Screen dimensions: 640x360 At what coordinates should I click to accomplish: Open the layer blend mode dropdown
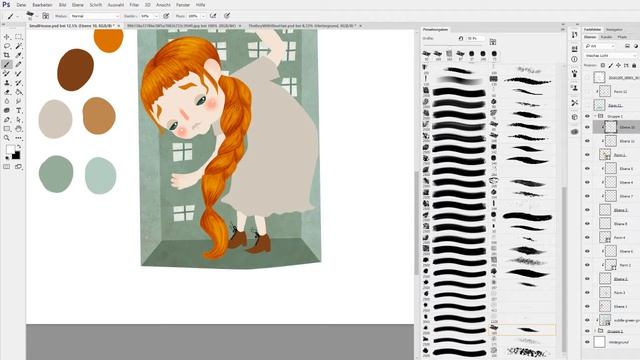(x=611, y=55)
